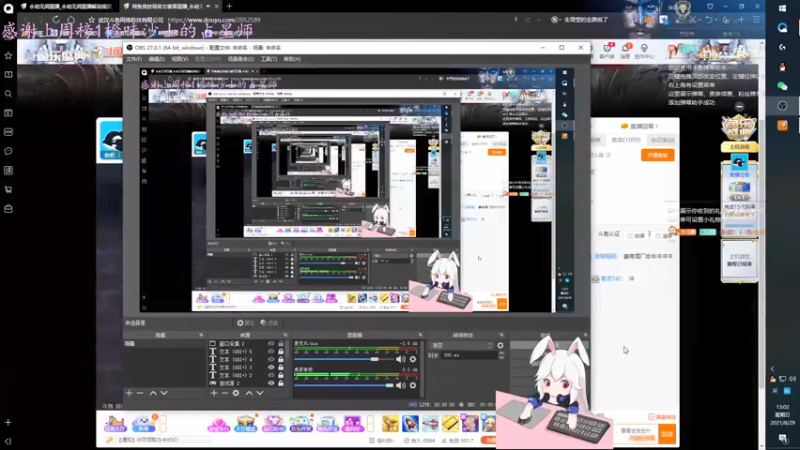
Task: Increase the transition duration with stepper arrows
Action: pyautogui.click(x=501, y=353)
